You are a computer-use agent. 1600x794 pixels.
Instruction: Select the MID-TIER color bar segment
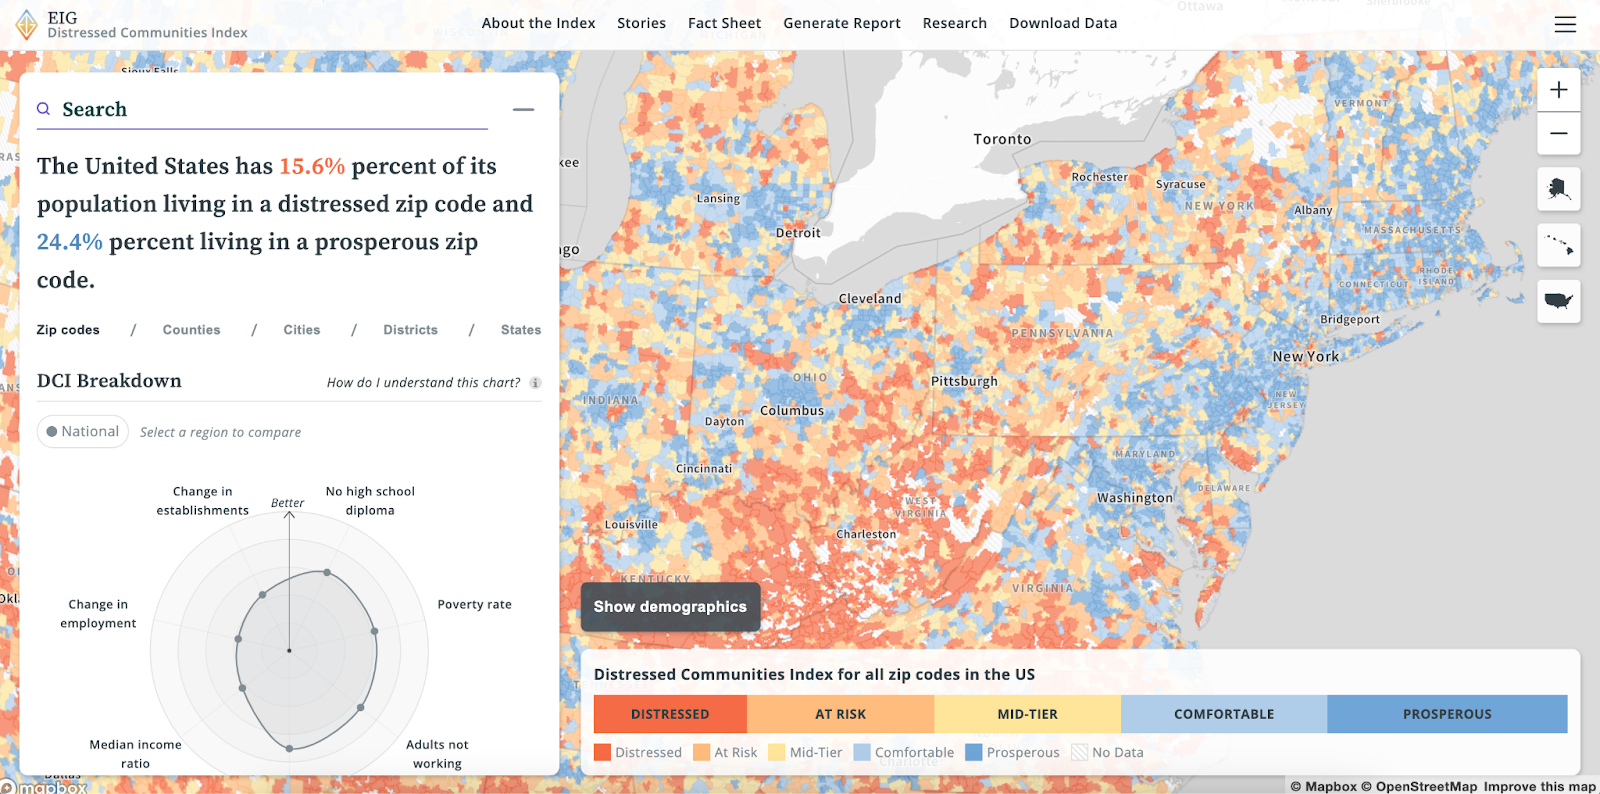(x=1027, y=714)
